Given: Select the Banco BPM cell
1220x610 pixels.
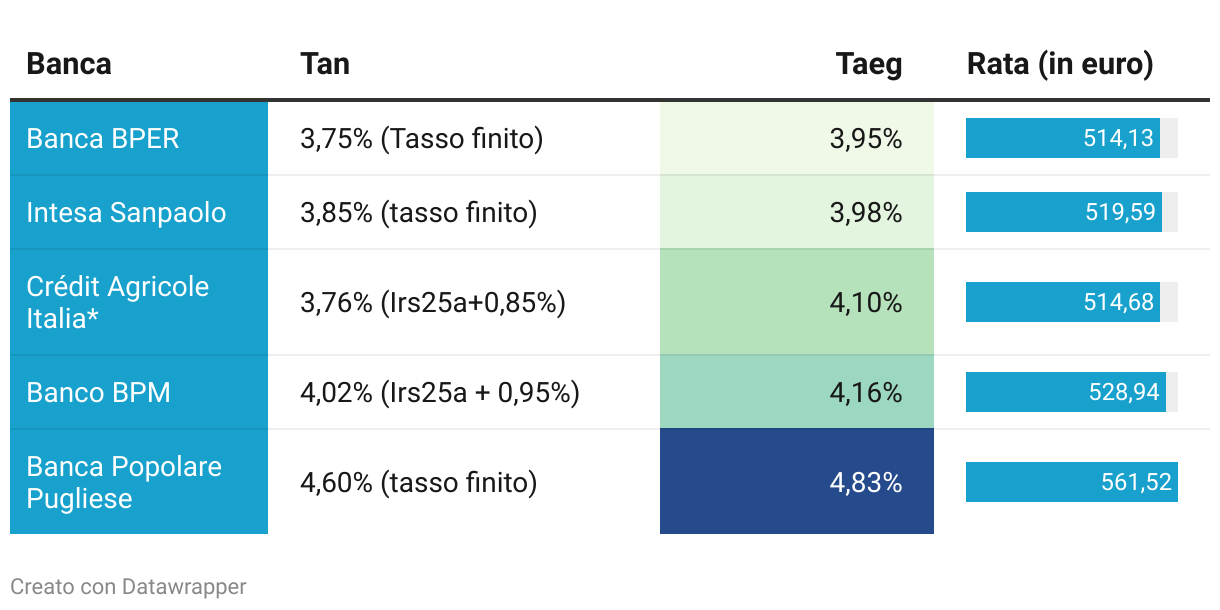Looking at the screenshot, I should pos(139,392).
